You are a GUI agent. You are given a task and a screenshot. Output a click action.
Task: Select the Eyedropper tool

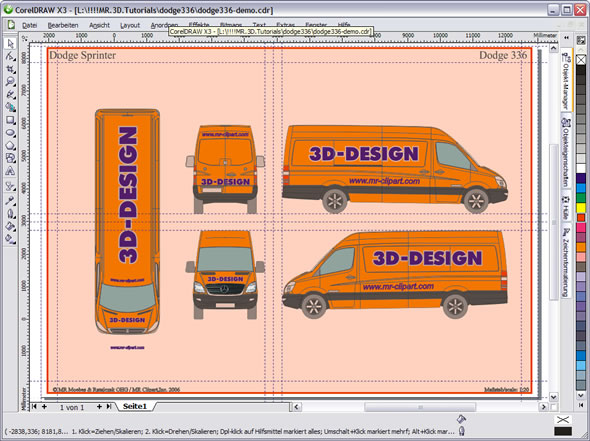[x=10, y=200]
